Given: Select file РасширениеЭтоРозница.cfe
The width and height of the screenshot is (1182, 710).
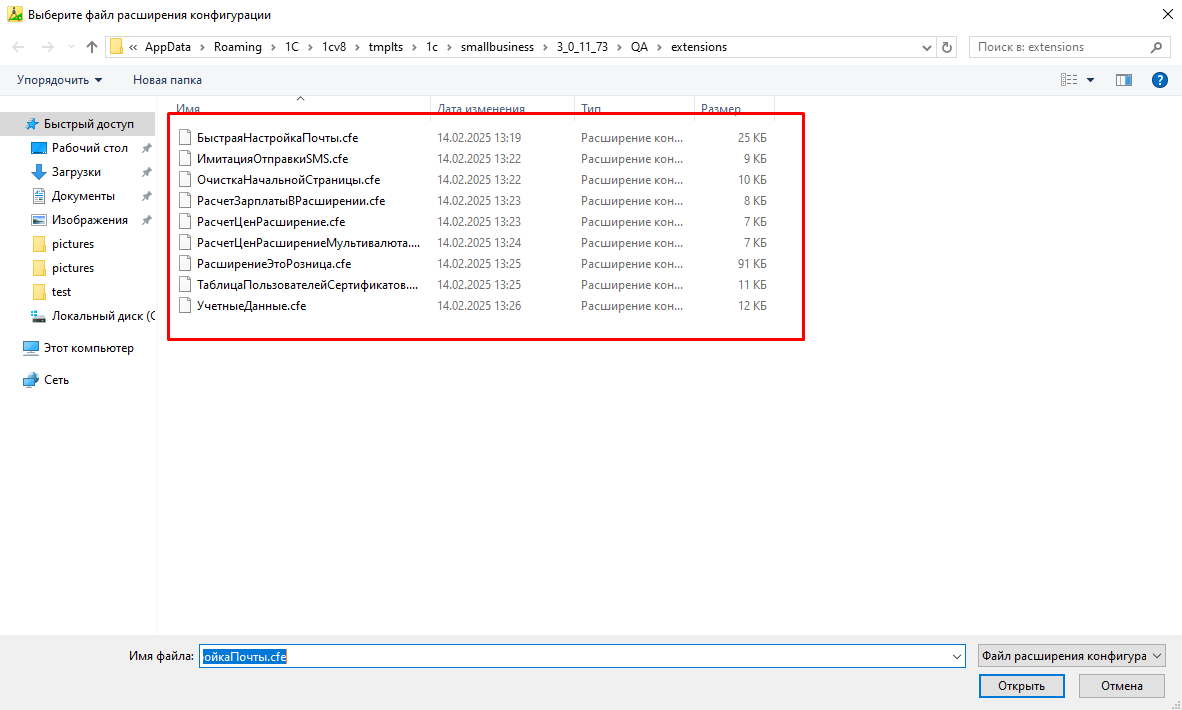Looking at the screenshot, I should [273, 264].
